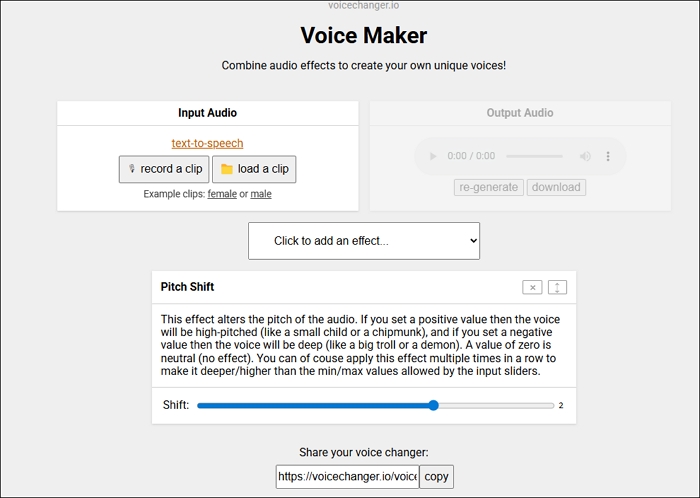Choose the female example clip
700x498 pixels.
[222, 194]
